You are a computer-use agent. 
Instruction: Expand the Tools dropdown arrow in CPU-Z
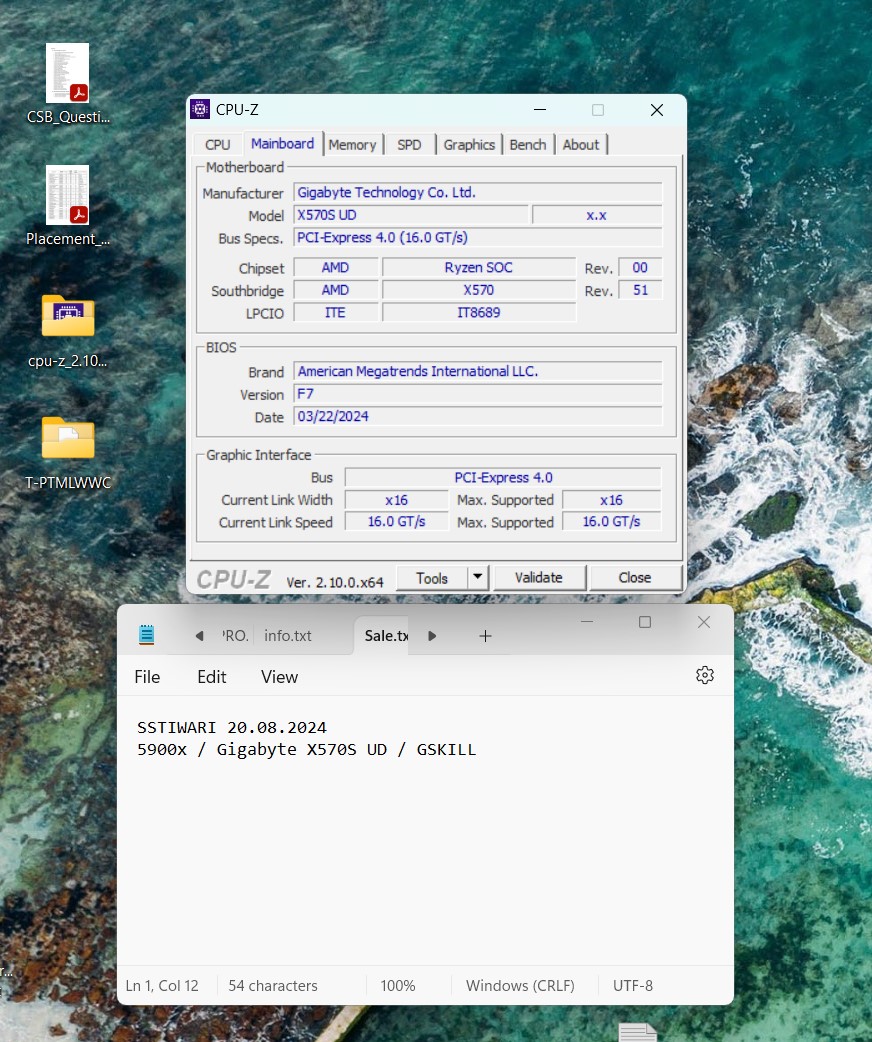tap(477, 577)
